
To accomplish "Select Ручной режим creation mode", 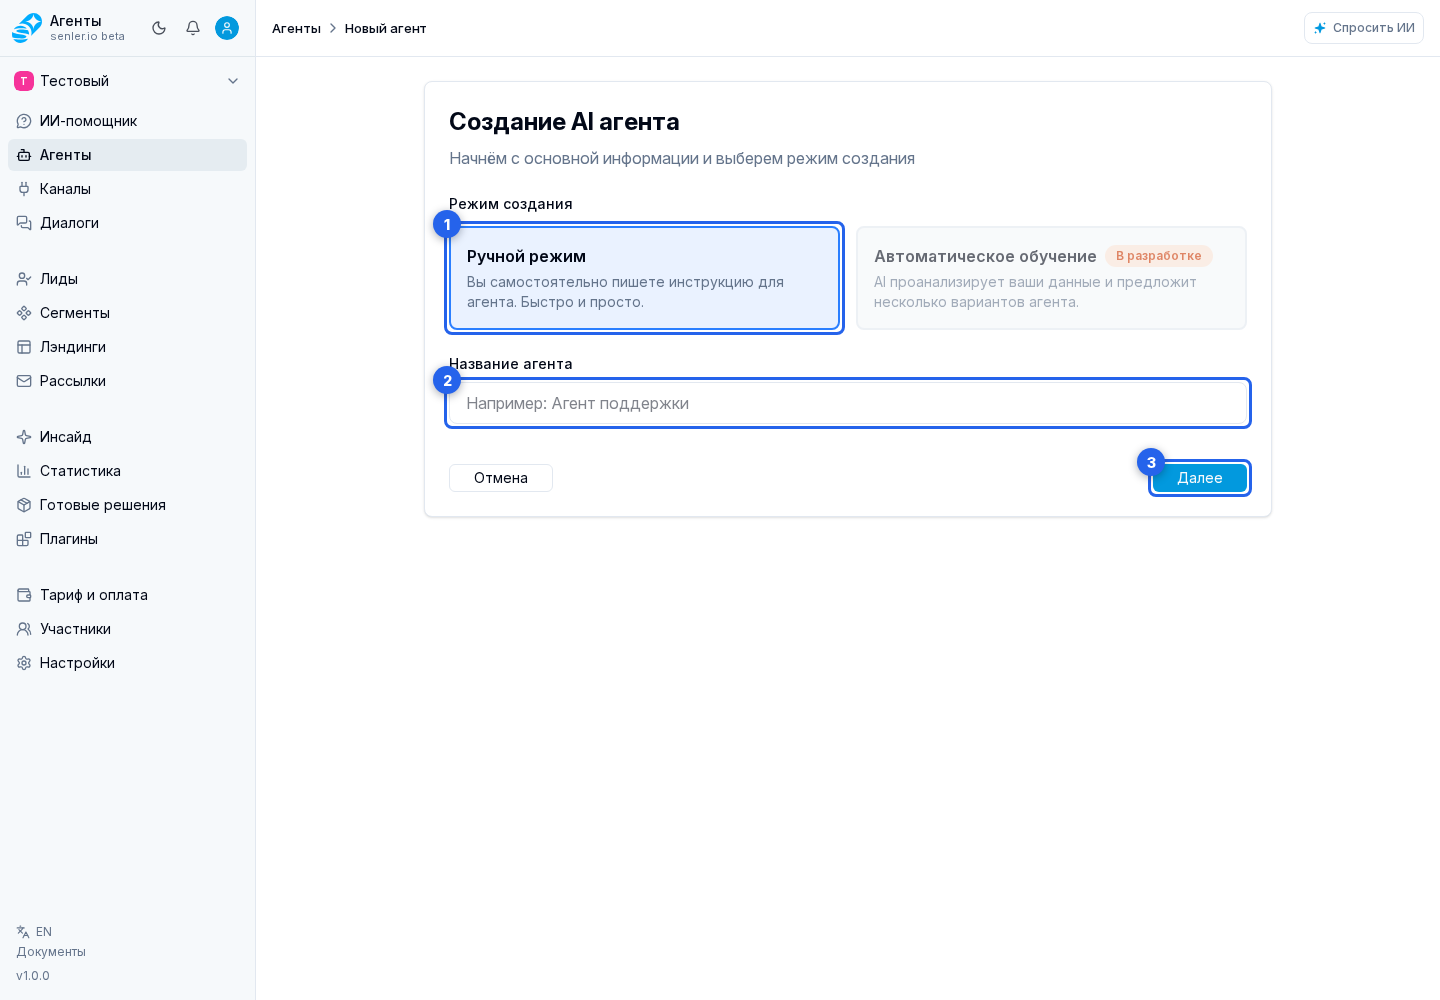I will pyautogui.click(x=644, y=278).
